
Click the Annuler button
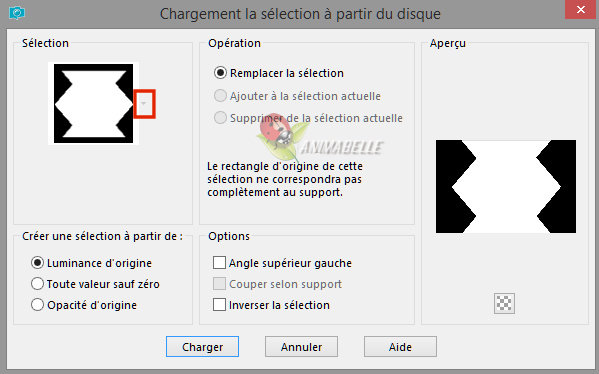(301, 346)
